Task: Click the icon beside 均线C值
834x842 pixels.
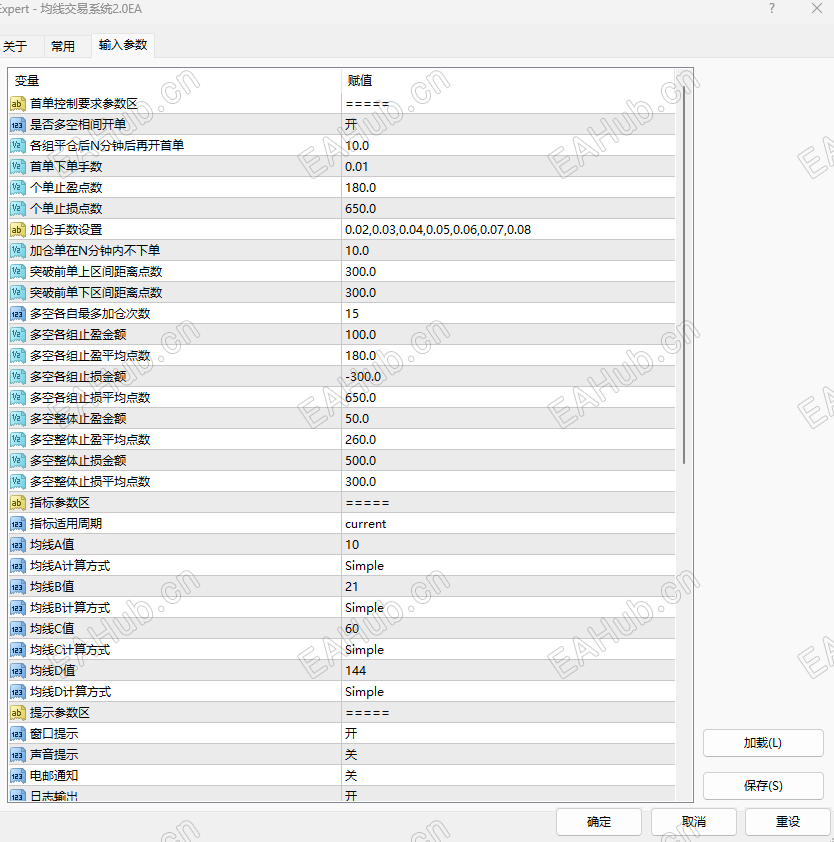Action: (x=18, y=629)
